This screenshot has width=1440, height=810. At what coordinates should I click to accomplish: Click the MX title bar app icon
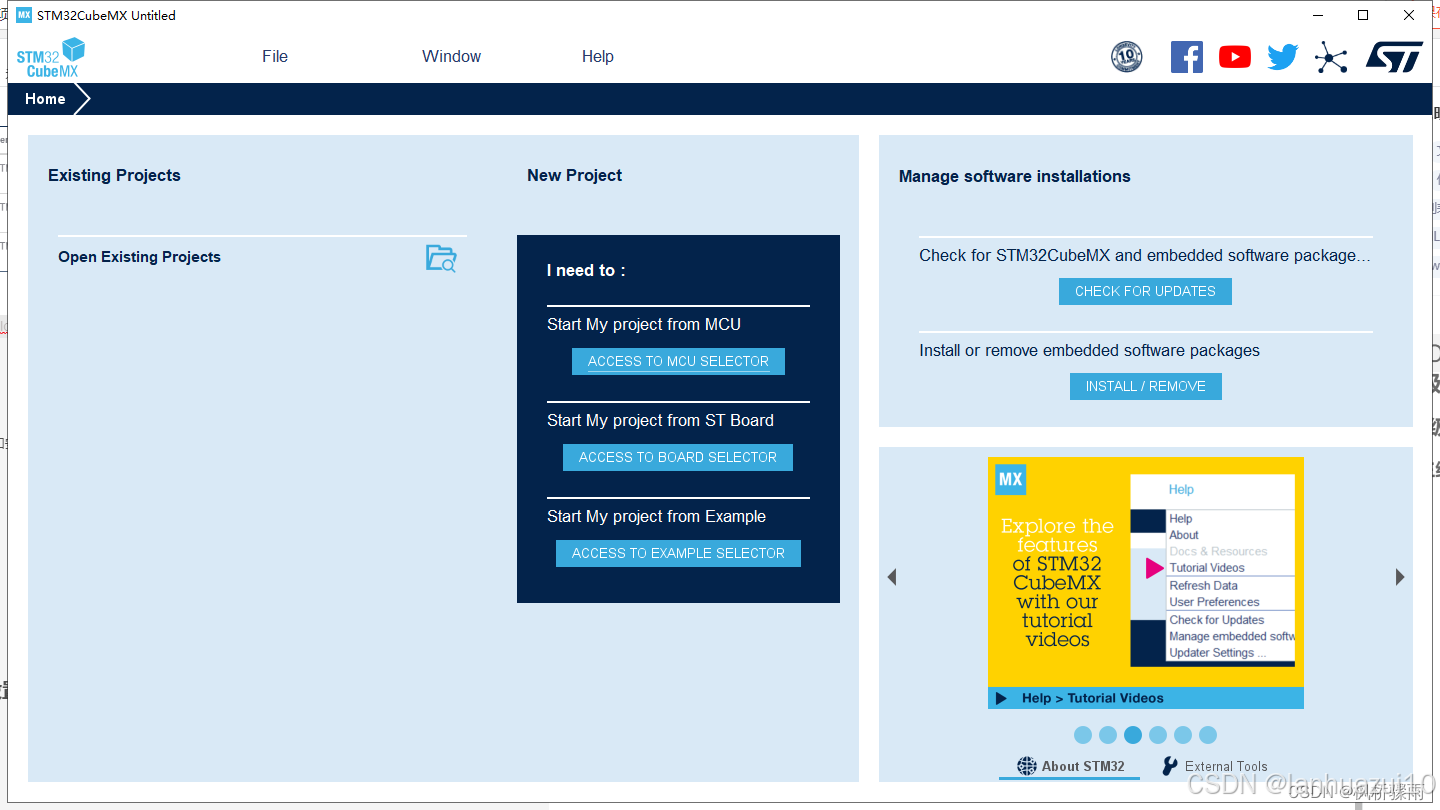coord(24,15)
